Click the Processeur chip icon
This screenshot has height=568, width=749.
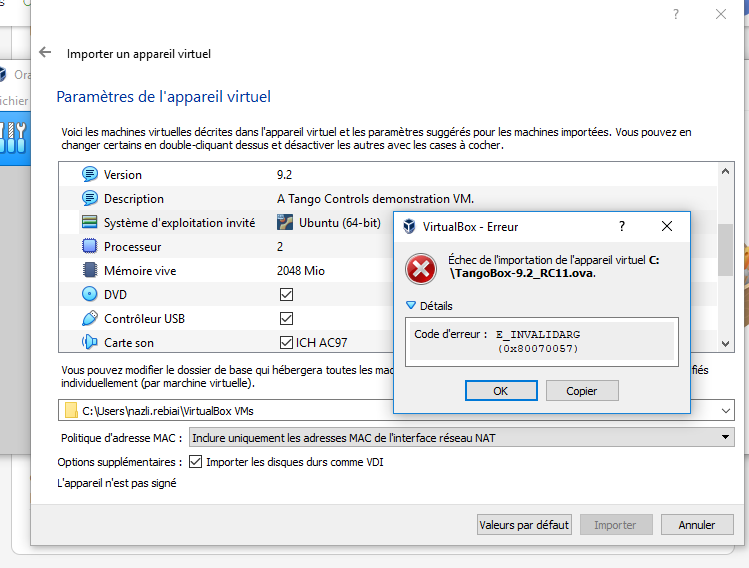89,246
